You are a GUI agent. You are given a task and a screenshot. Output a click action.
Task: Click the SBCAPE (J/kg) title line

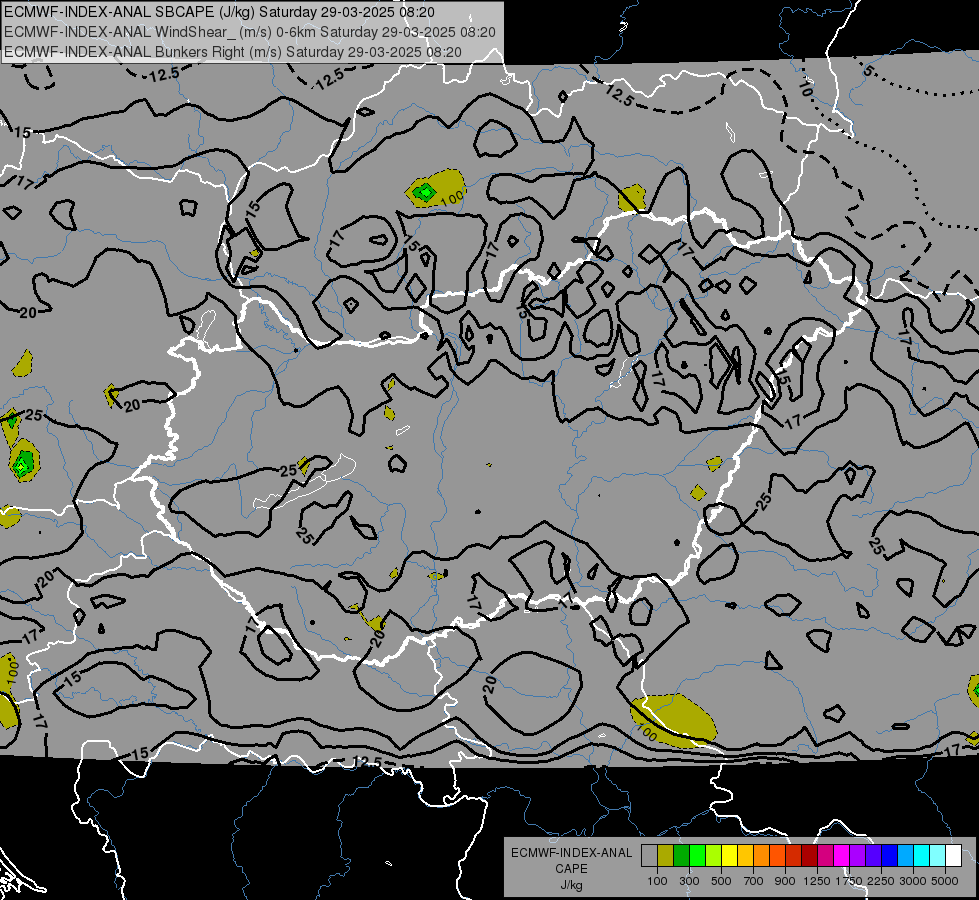[x=220, y=12]
